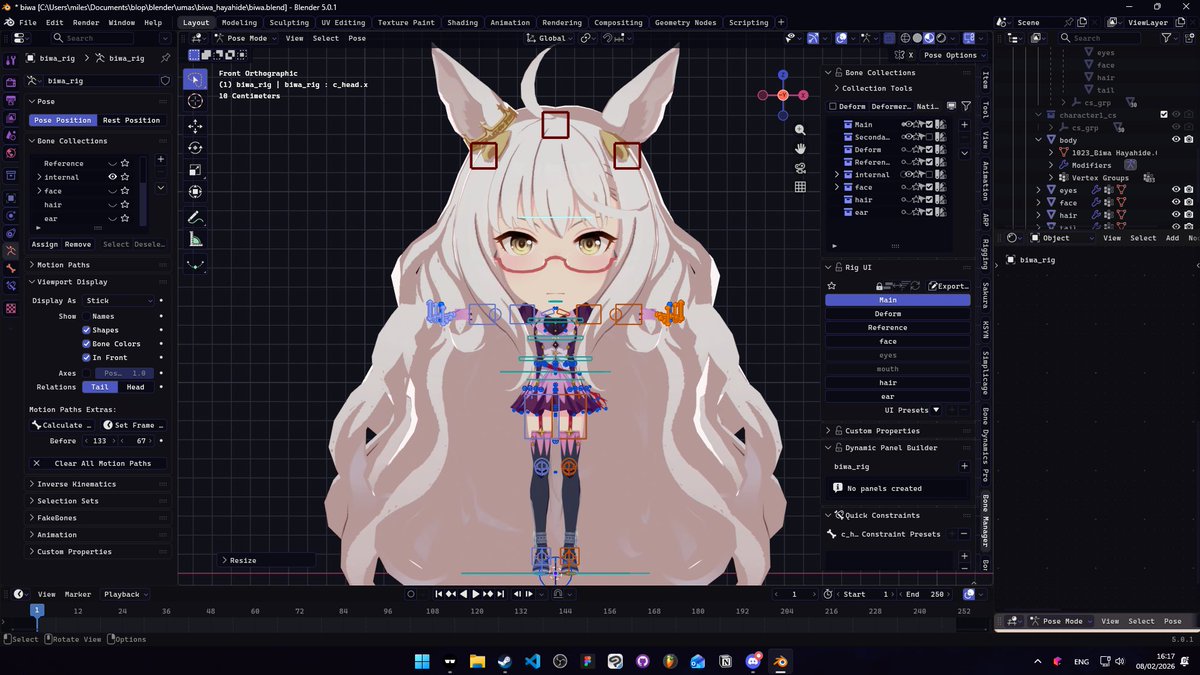Activate the Rotate tool
The image size is (1200, 675).
(196, 148)
